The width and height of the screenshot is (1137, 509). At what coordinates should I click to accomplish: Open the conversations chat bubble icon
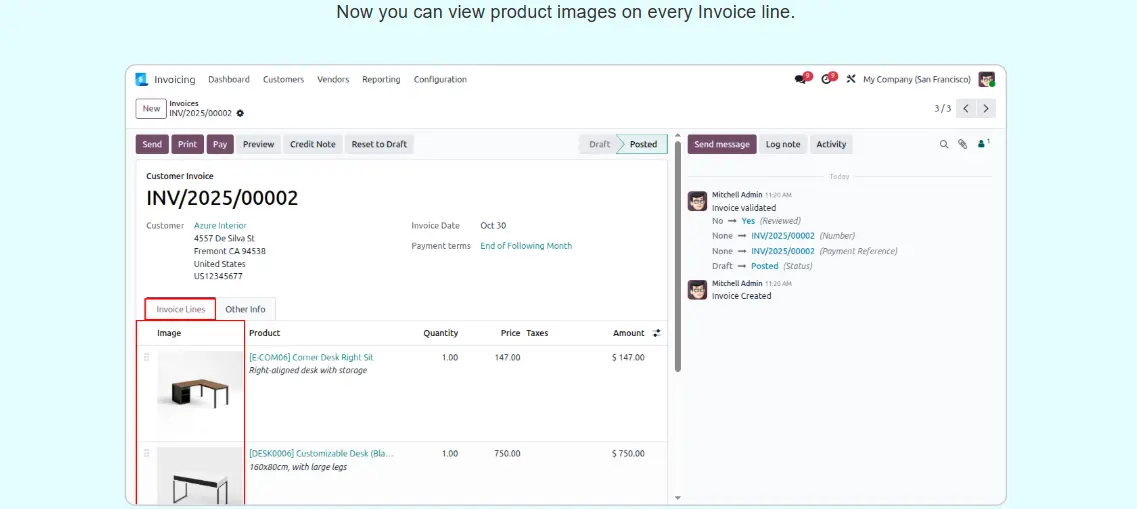click(x=800, y=80)
